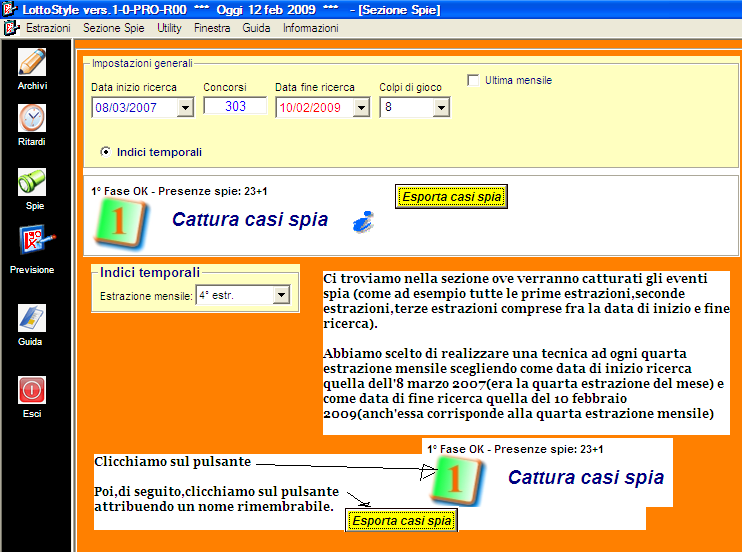
Task: Open the Guida menu in menu bar
Action: click(x=256, y=28)
